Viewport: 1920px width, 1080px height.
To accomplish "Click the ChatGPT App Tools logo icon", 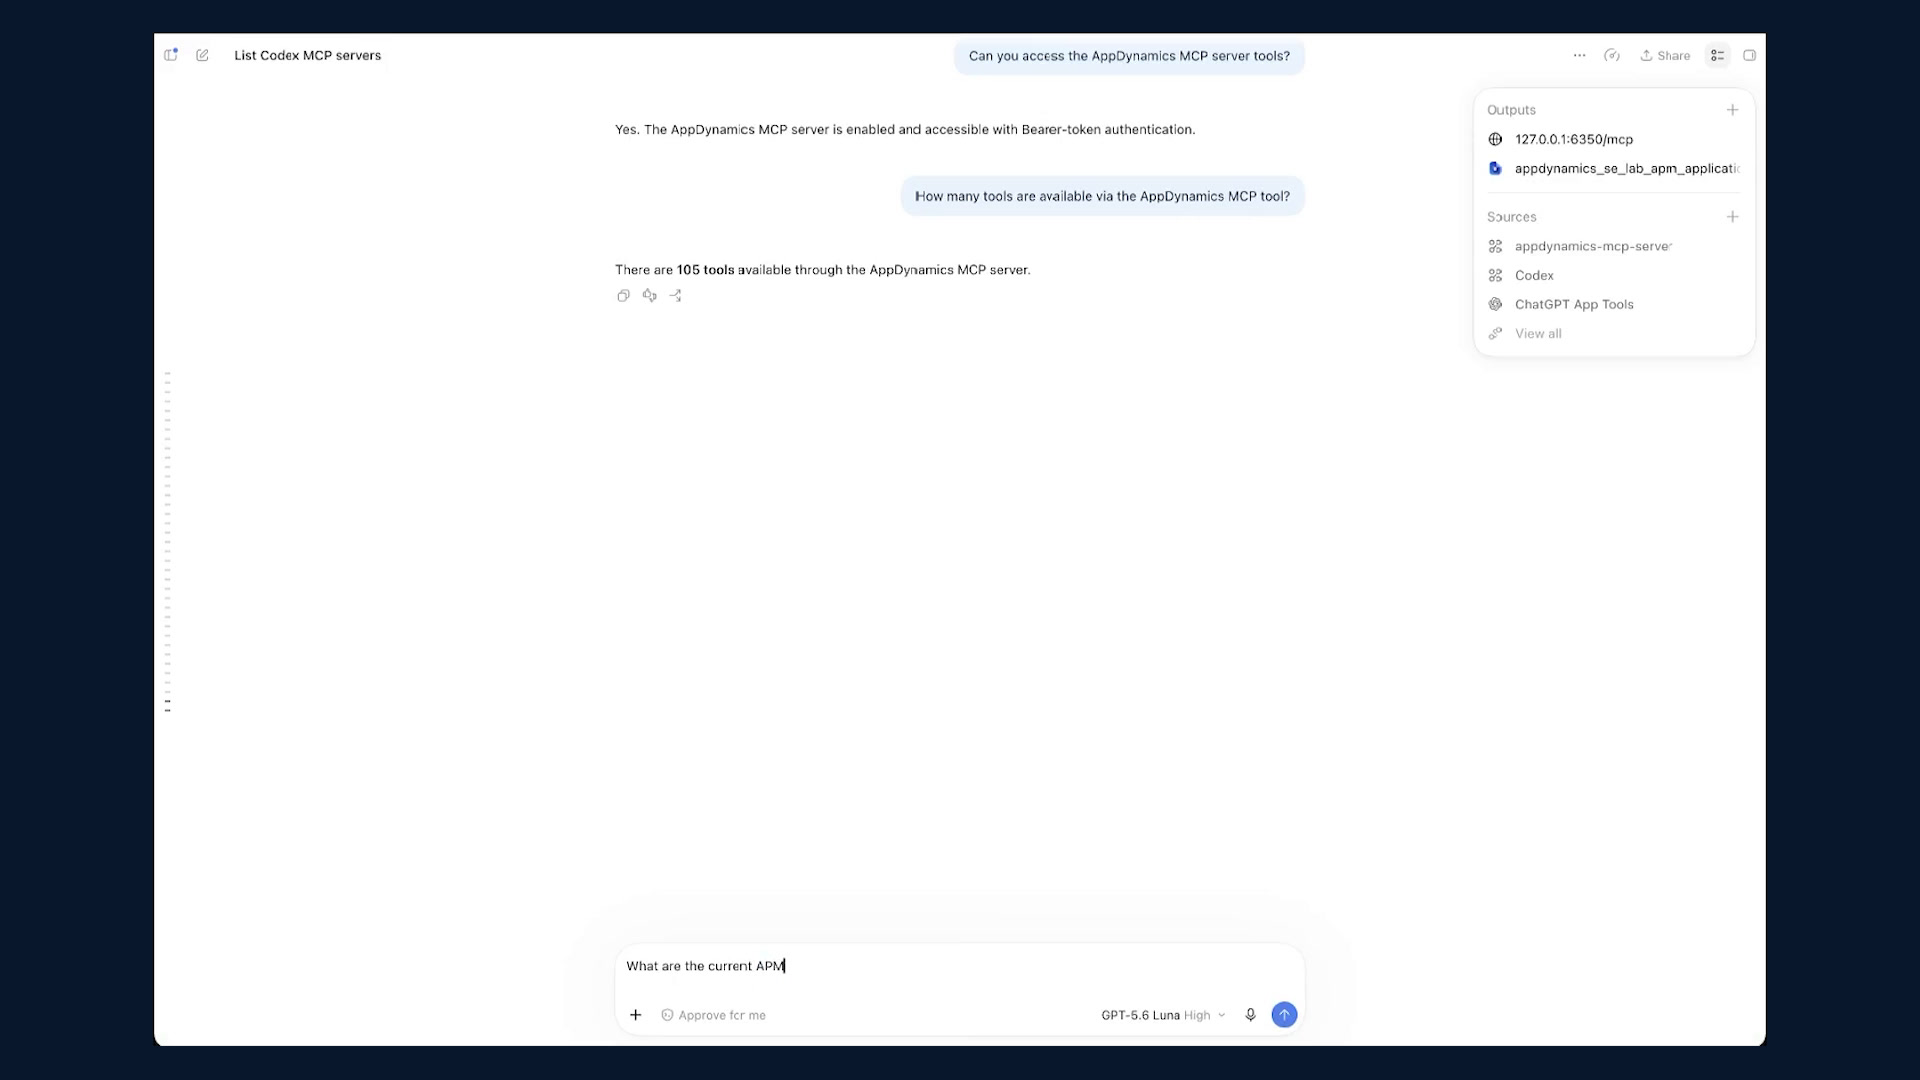I will coord(1495,304).
